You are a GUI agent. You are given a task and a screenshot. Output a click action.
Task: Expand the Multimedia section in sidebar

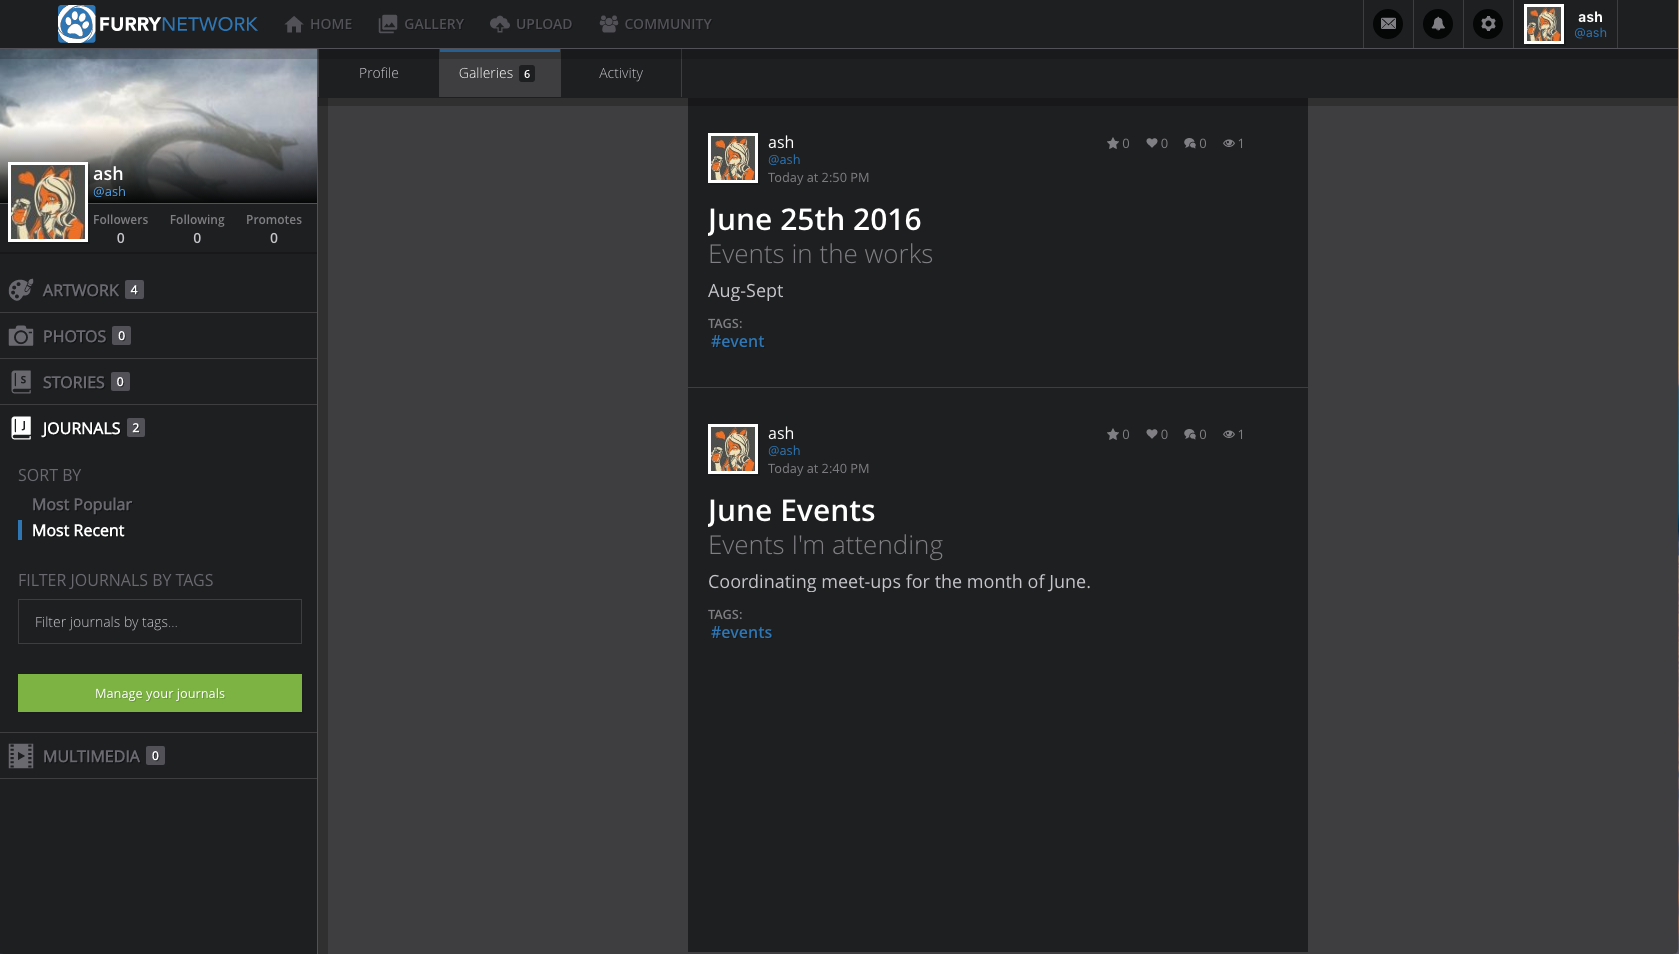pos(90,756)
